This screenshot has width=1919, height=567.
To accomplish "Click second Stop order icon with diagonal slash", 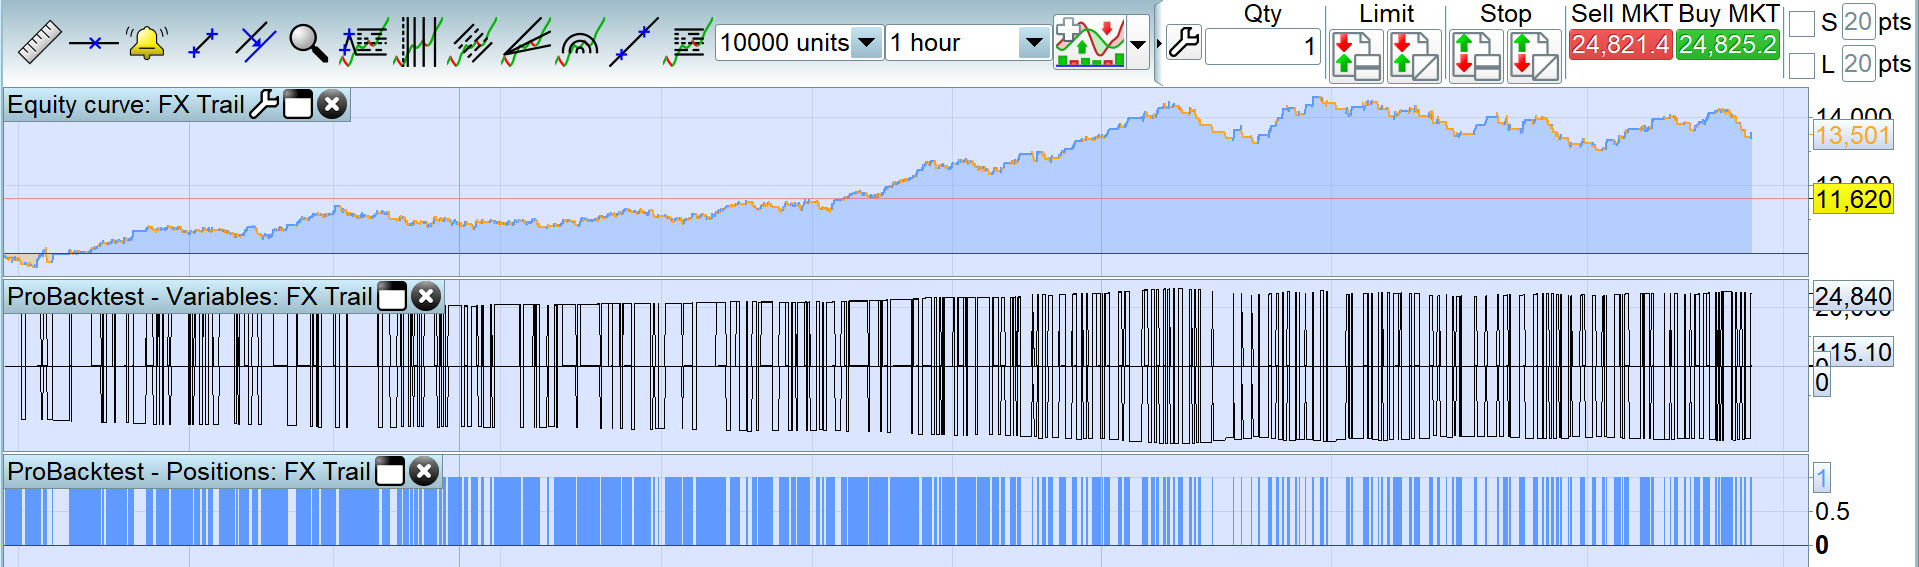I will [1534, 56].
